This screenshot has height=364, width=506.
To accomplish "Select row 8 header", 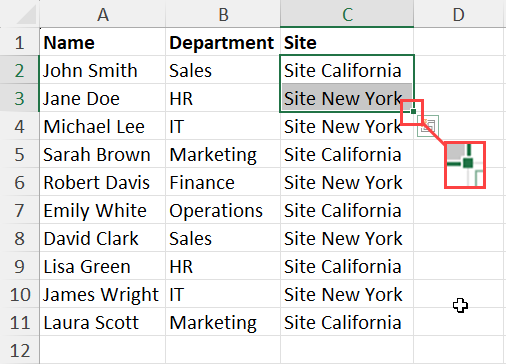I will [x=20, y=238].
